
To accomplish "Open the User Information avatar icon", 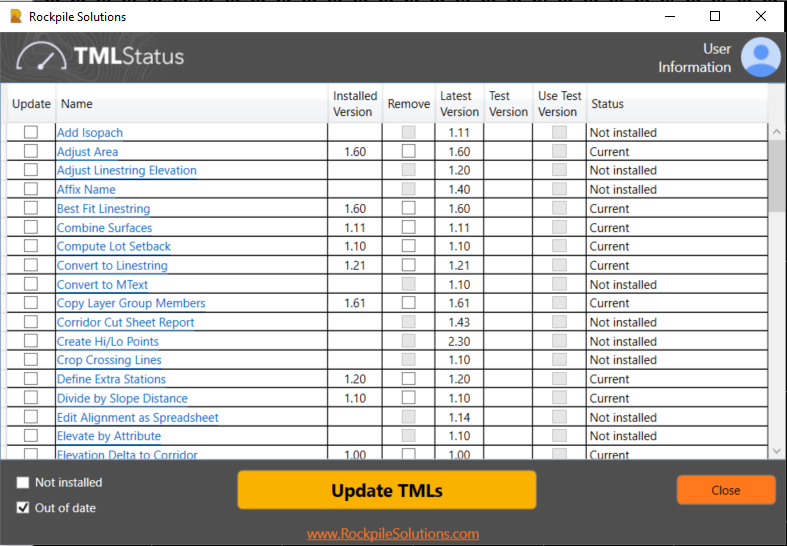I will (761, 57).
